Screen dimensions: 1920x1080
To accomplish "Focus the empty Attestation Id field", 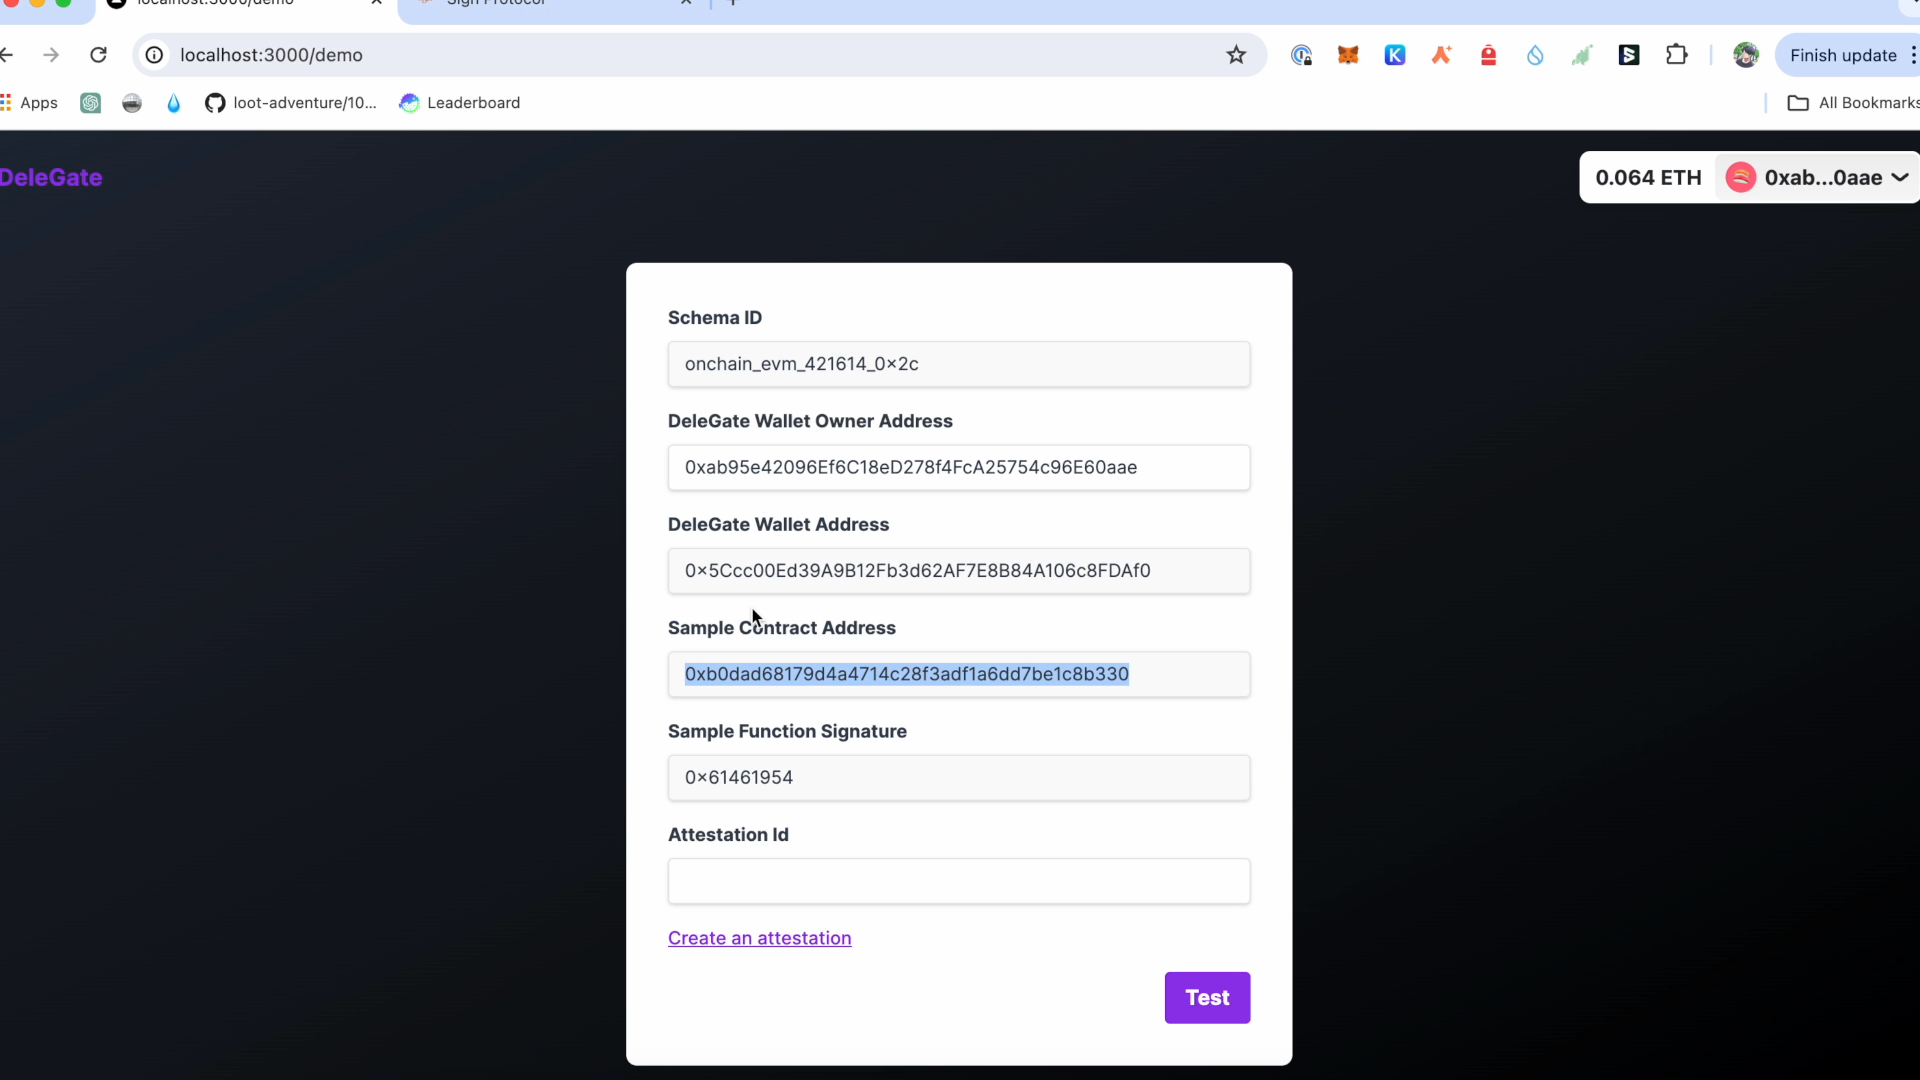I will (959, 881).
